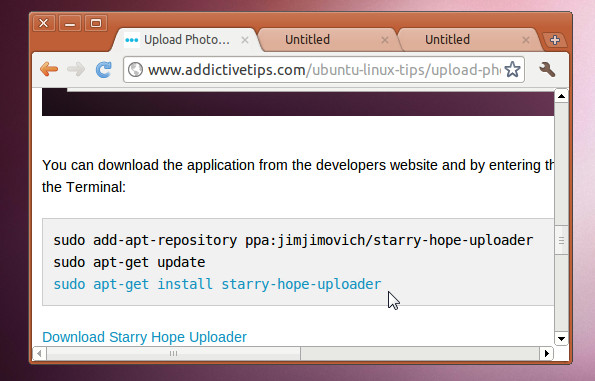
Task: Maximize the browser window
Action: tap(96, 23)
